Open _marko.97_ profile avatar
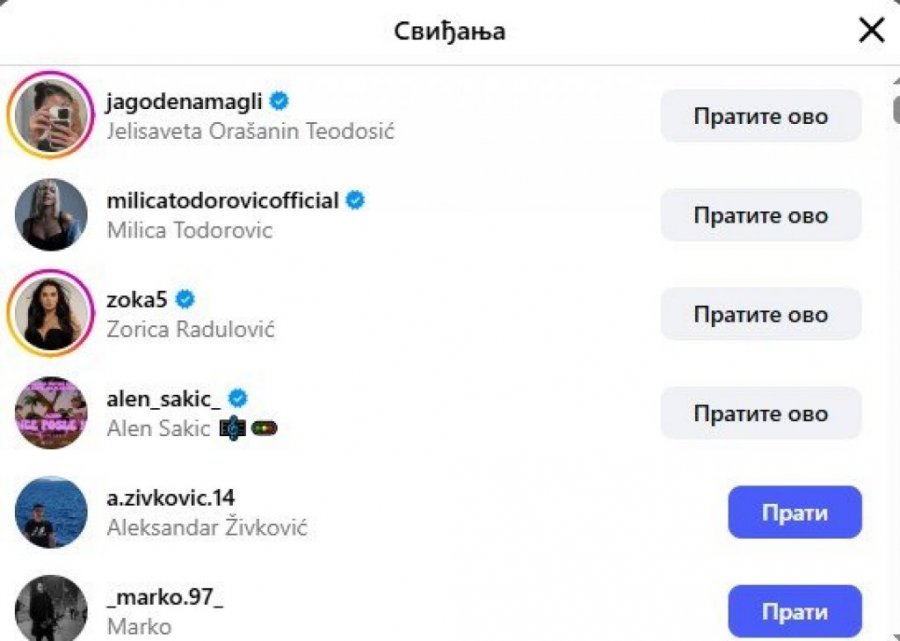This screenshot has height=641, width=900. coord(51,608)
